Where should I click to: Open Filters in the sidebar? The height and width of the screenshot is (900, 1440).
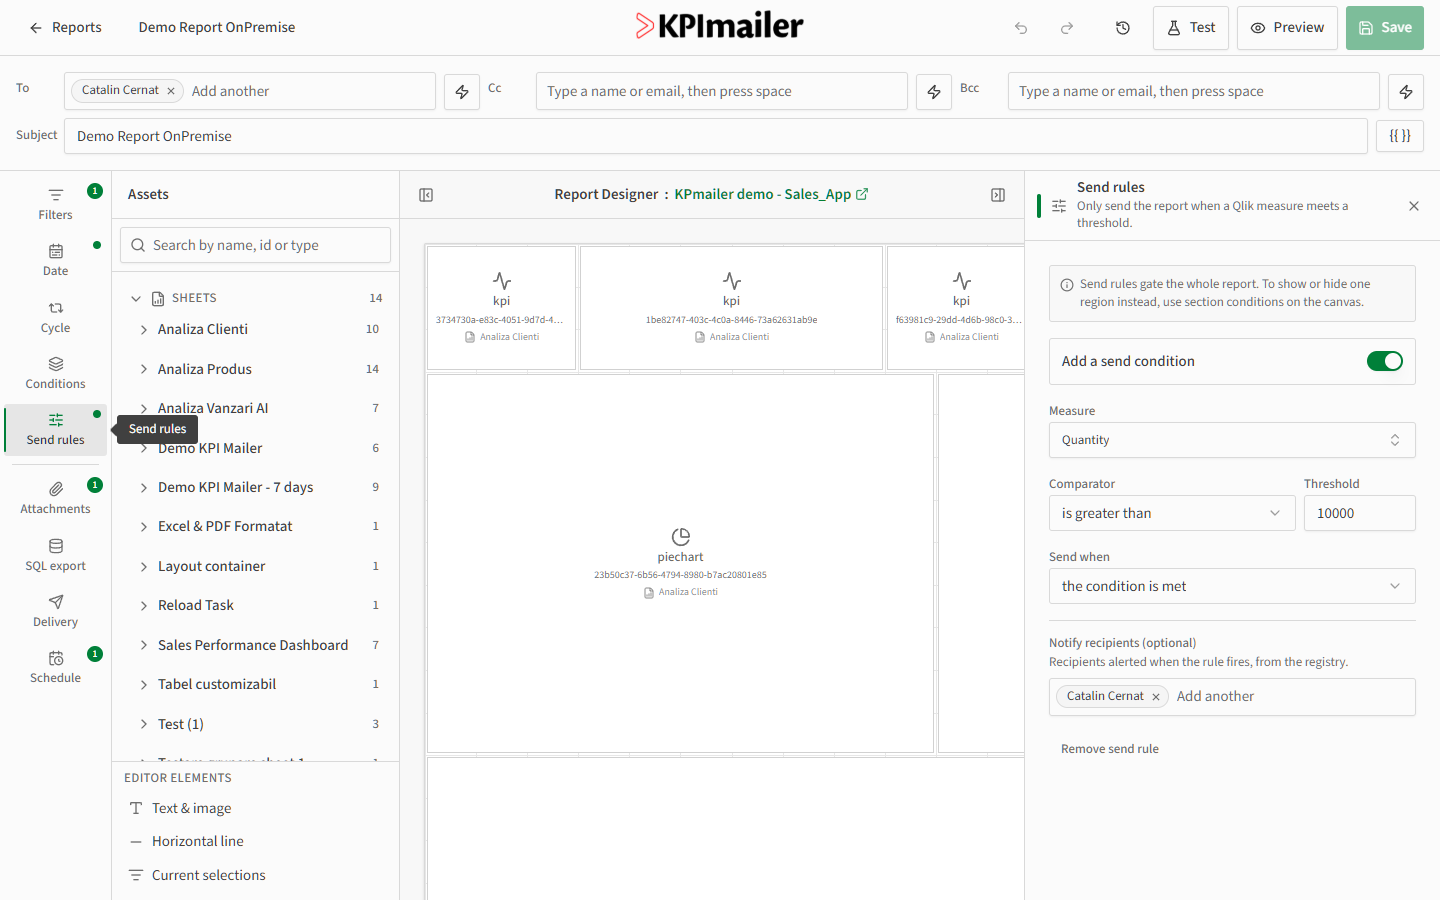tap(56, 204)
